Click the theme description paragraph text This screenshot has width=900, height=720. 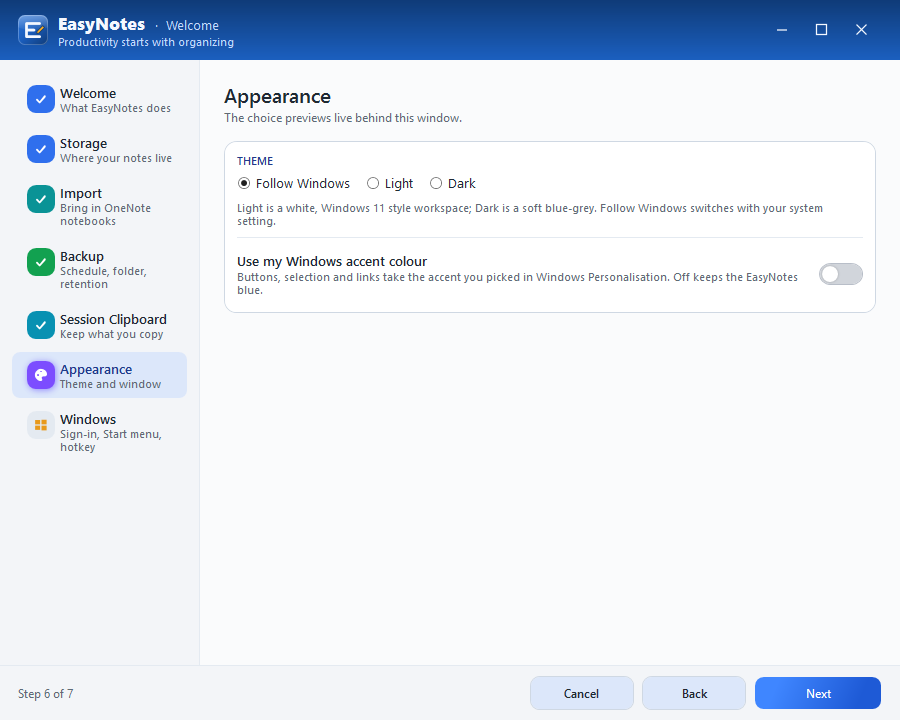pos(530,214)
